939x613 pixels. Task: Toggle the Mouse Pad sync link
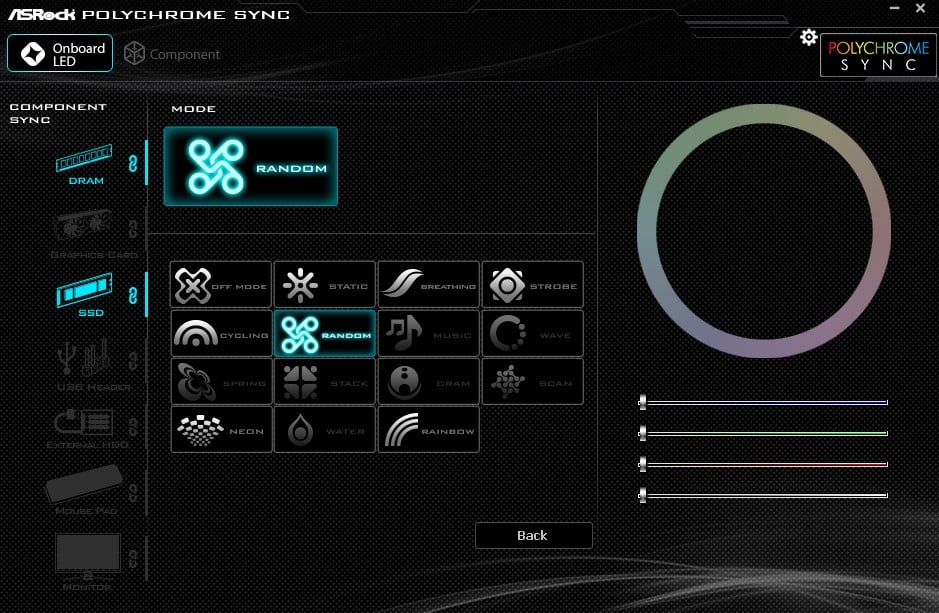(x=133, y=493)
